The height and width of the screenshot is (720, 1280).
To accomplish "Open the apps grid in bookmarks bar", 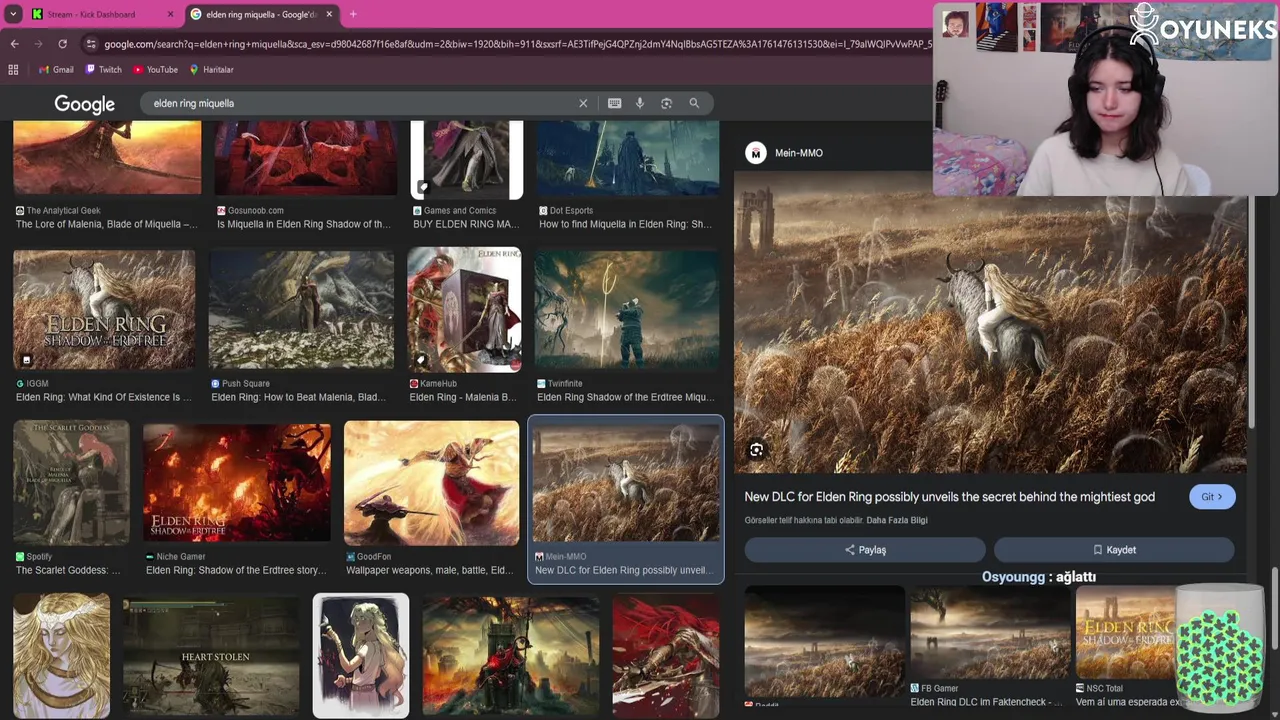I will [13, 70].
